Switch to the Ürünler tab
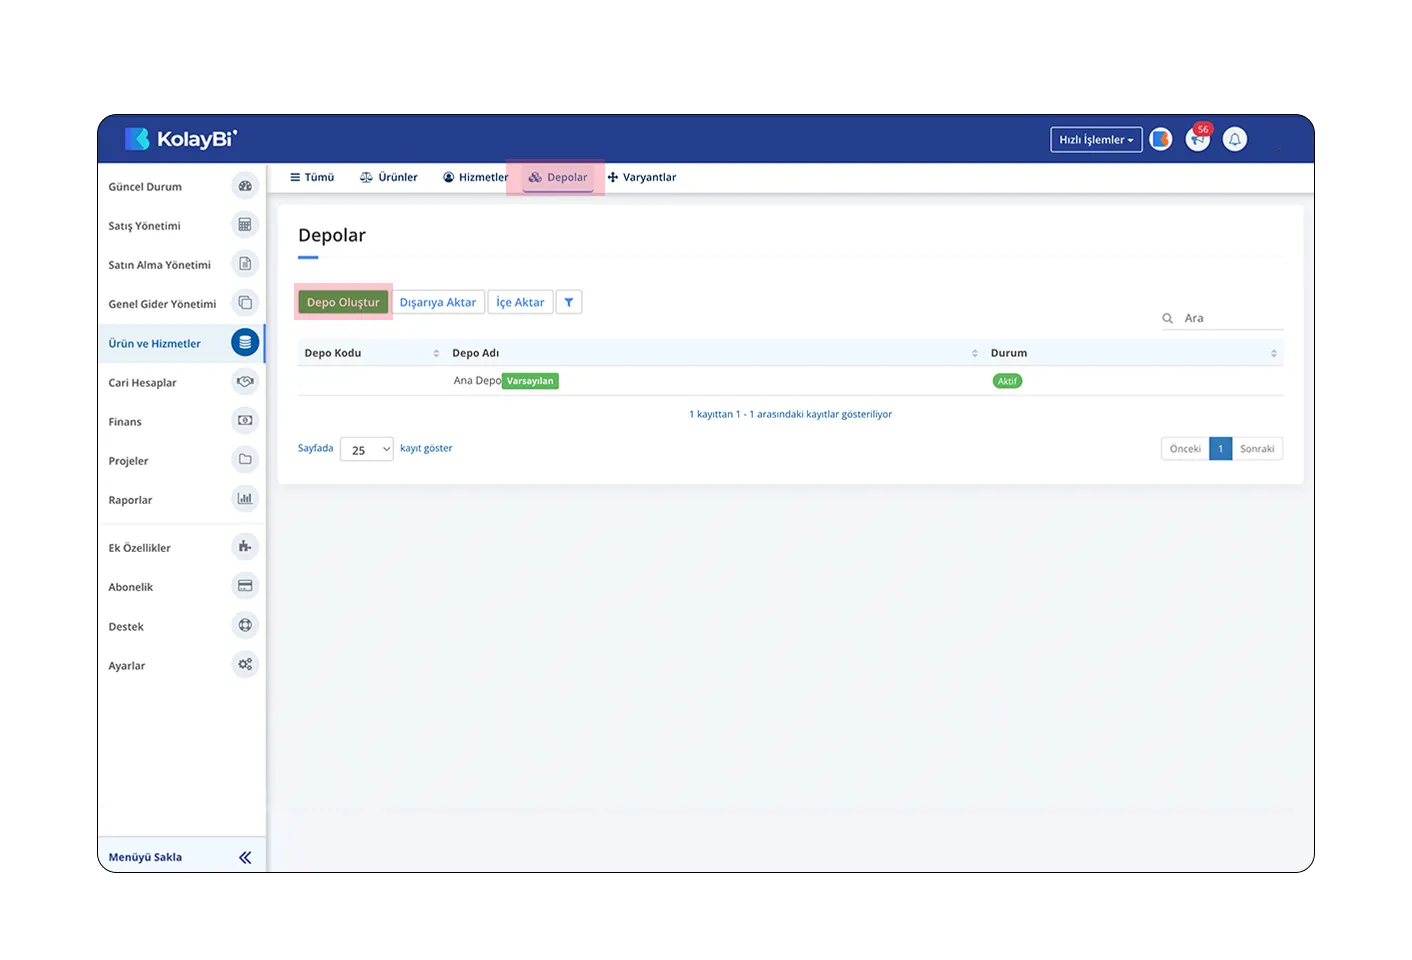This screenshot has height=960, width=1412. (389, 177)
